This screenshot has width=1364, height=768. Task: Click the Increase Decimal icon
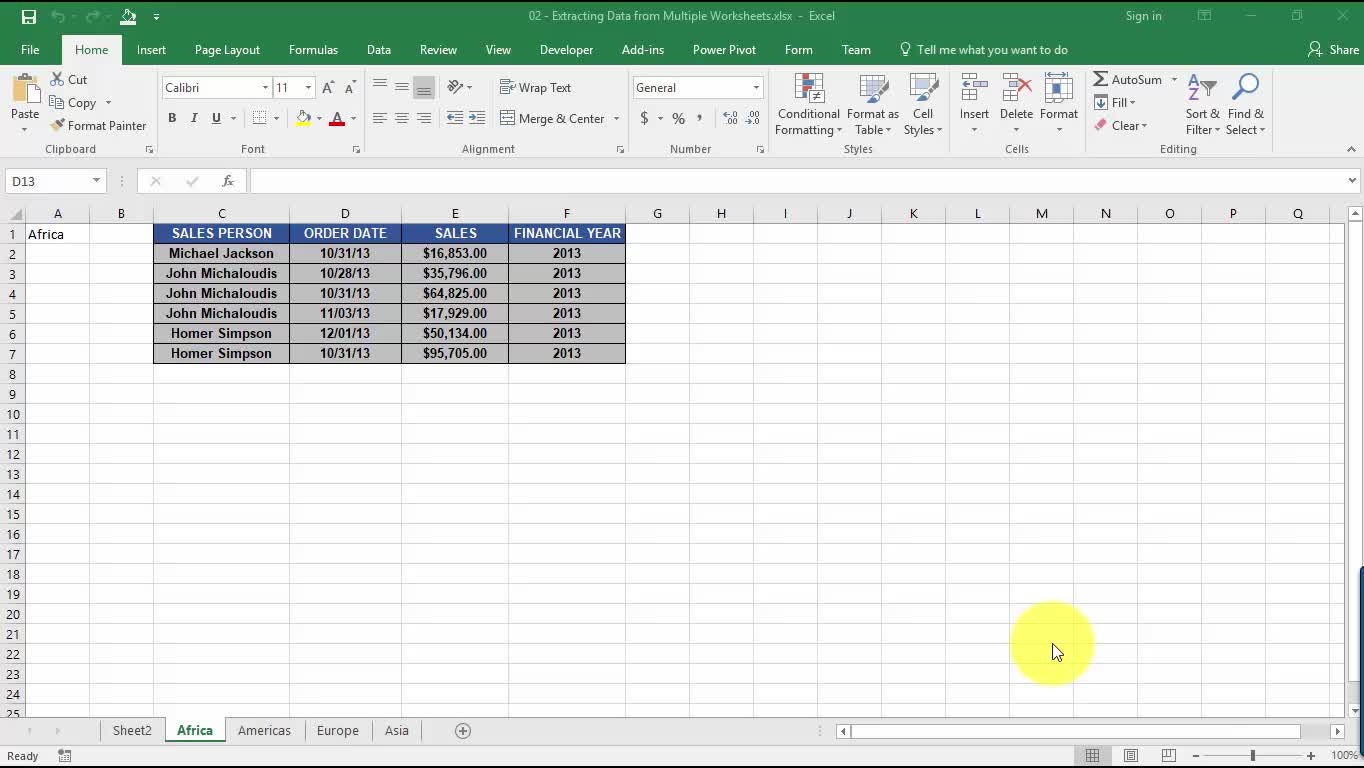tap(730, 118)
